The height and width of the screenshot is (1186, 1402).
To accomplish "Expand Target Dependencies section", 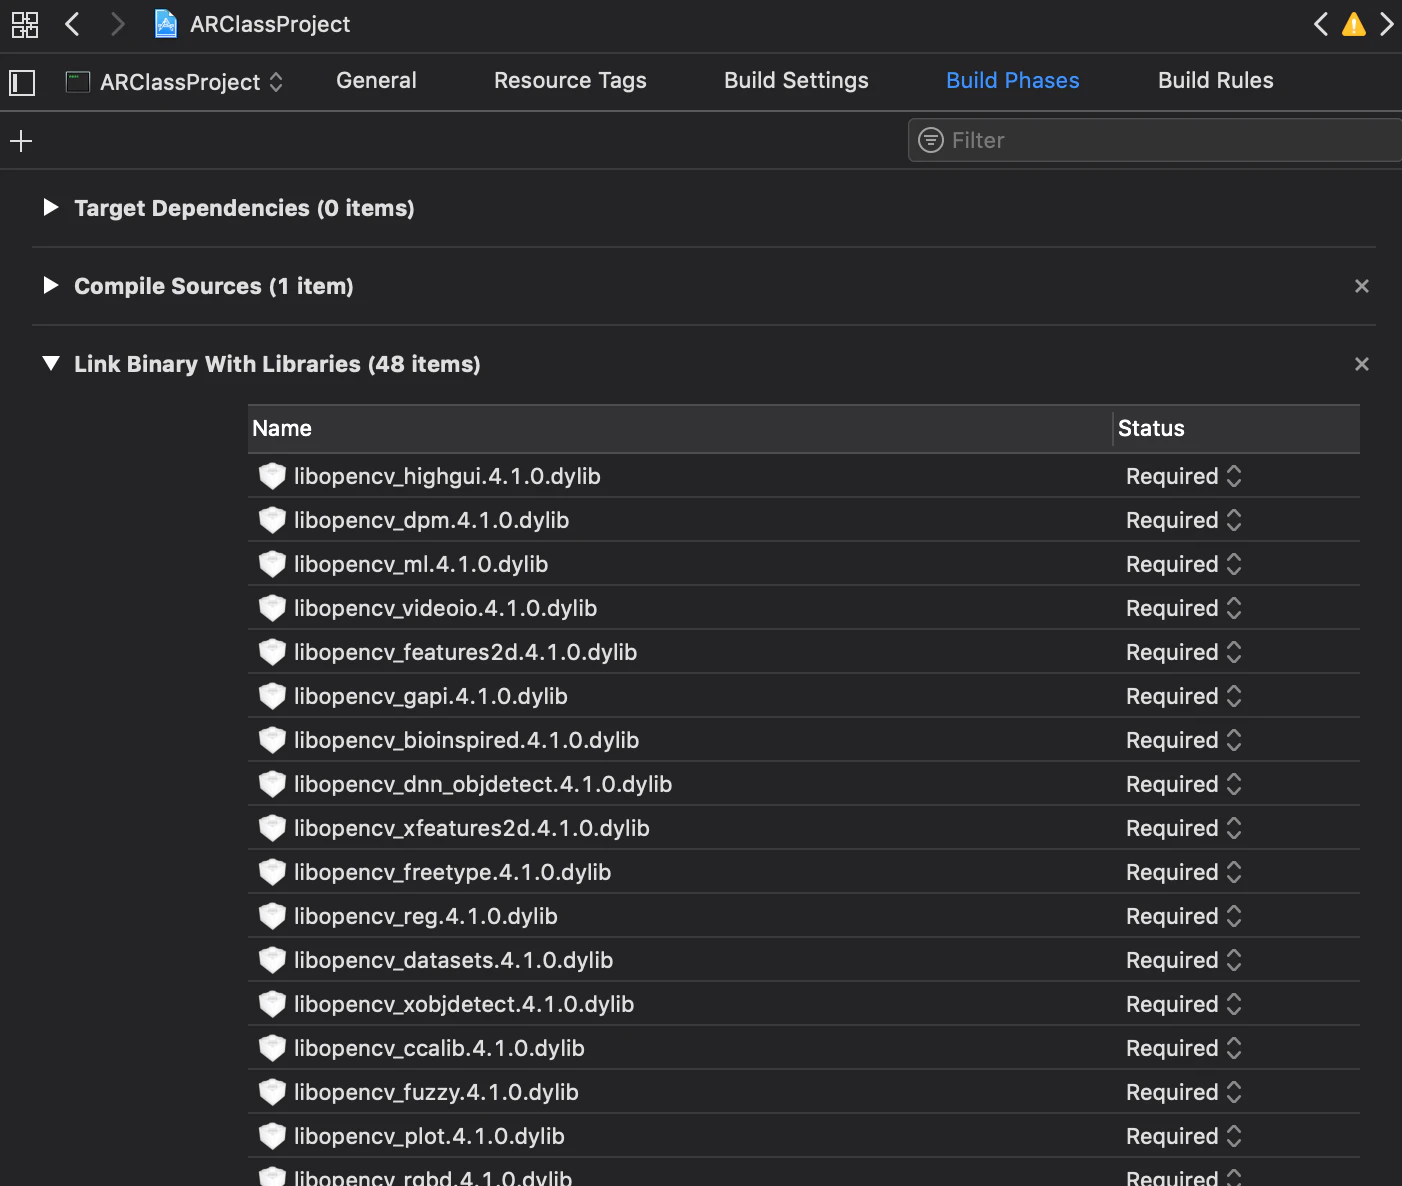I will pos(51,207).
